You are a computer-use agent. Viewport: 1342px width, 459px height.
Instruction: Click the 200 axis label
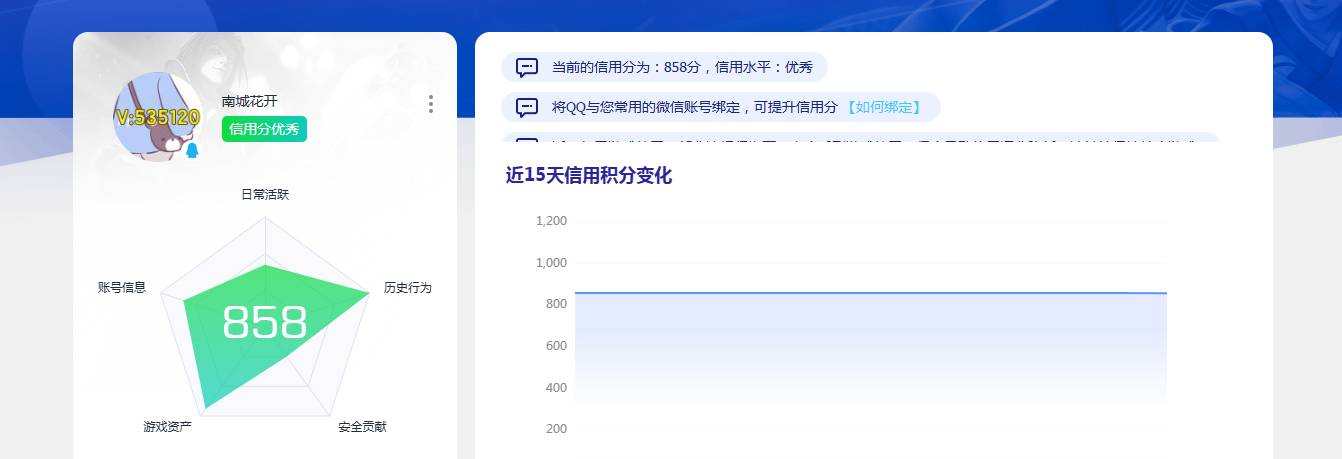(557, 429)
